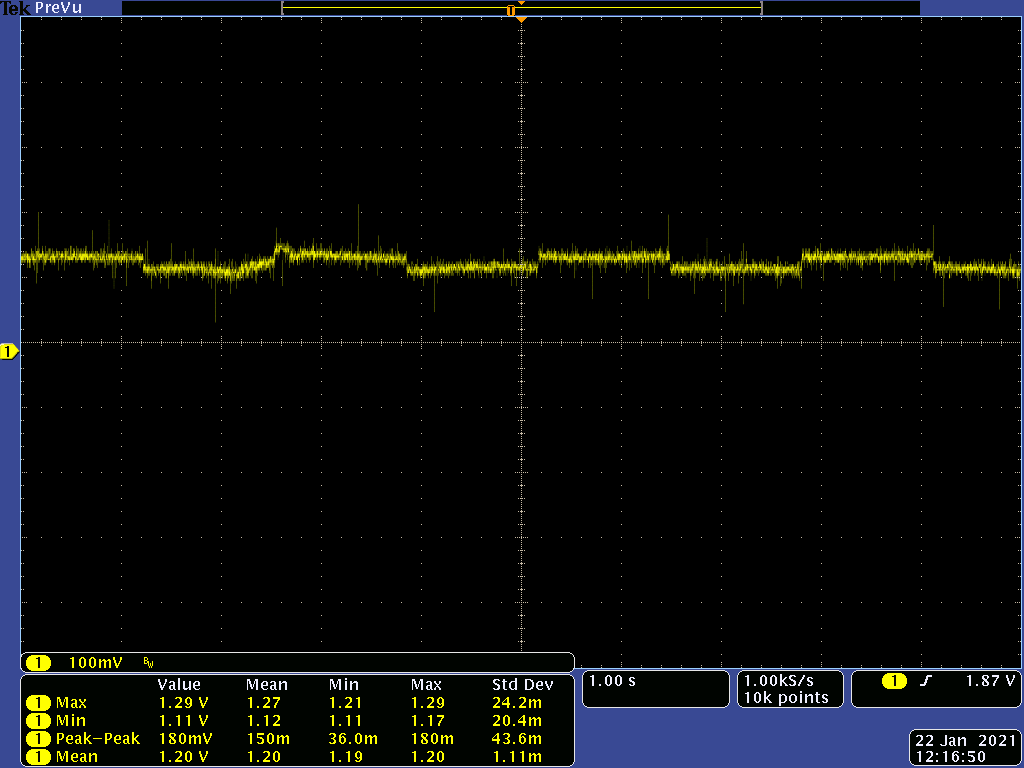
Task: Click the Peak-Peak value 180mV
Action: click(x=185, y=739)
